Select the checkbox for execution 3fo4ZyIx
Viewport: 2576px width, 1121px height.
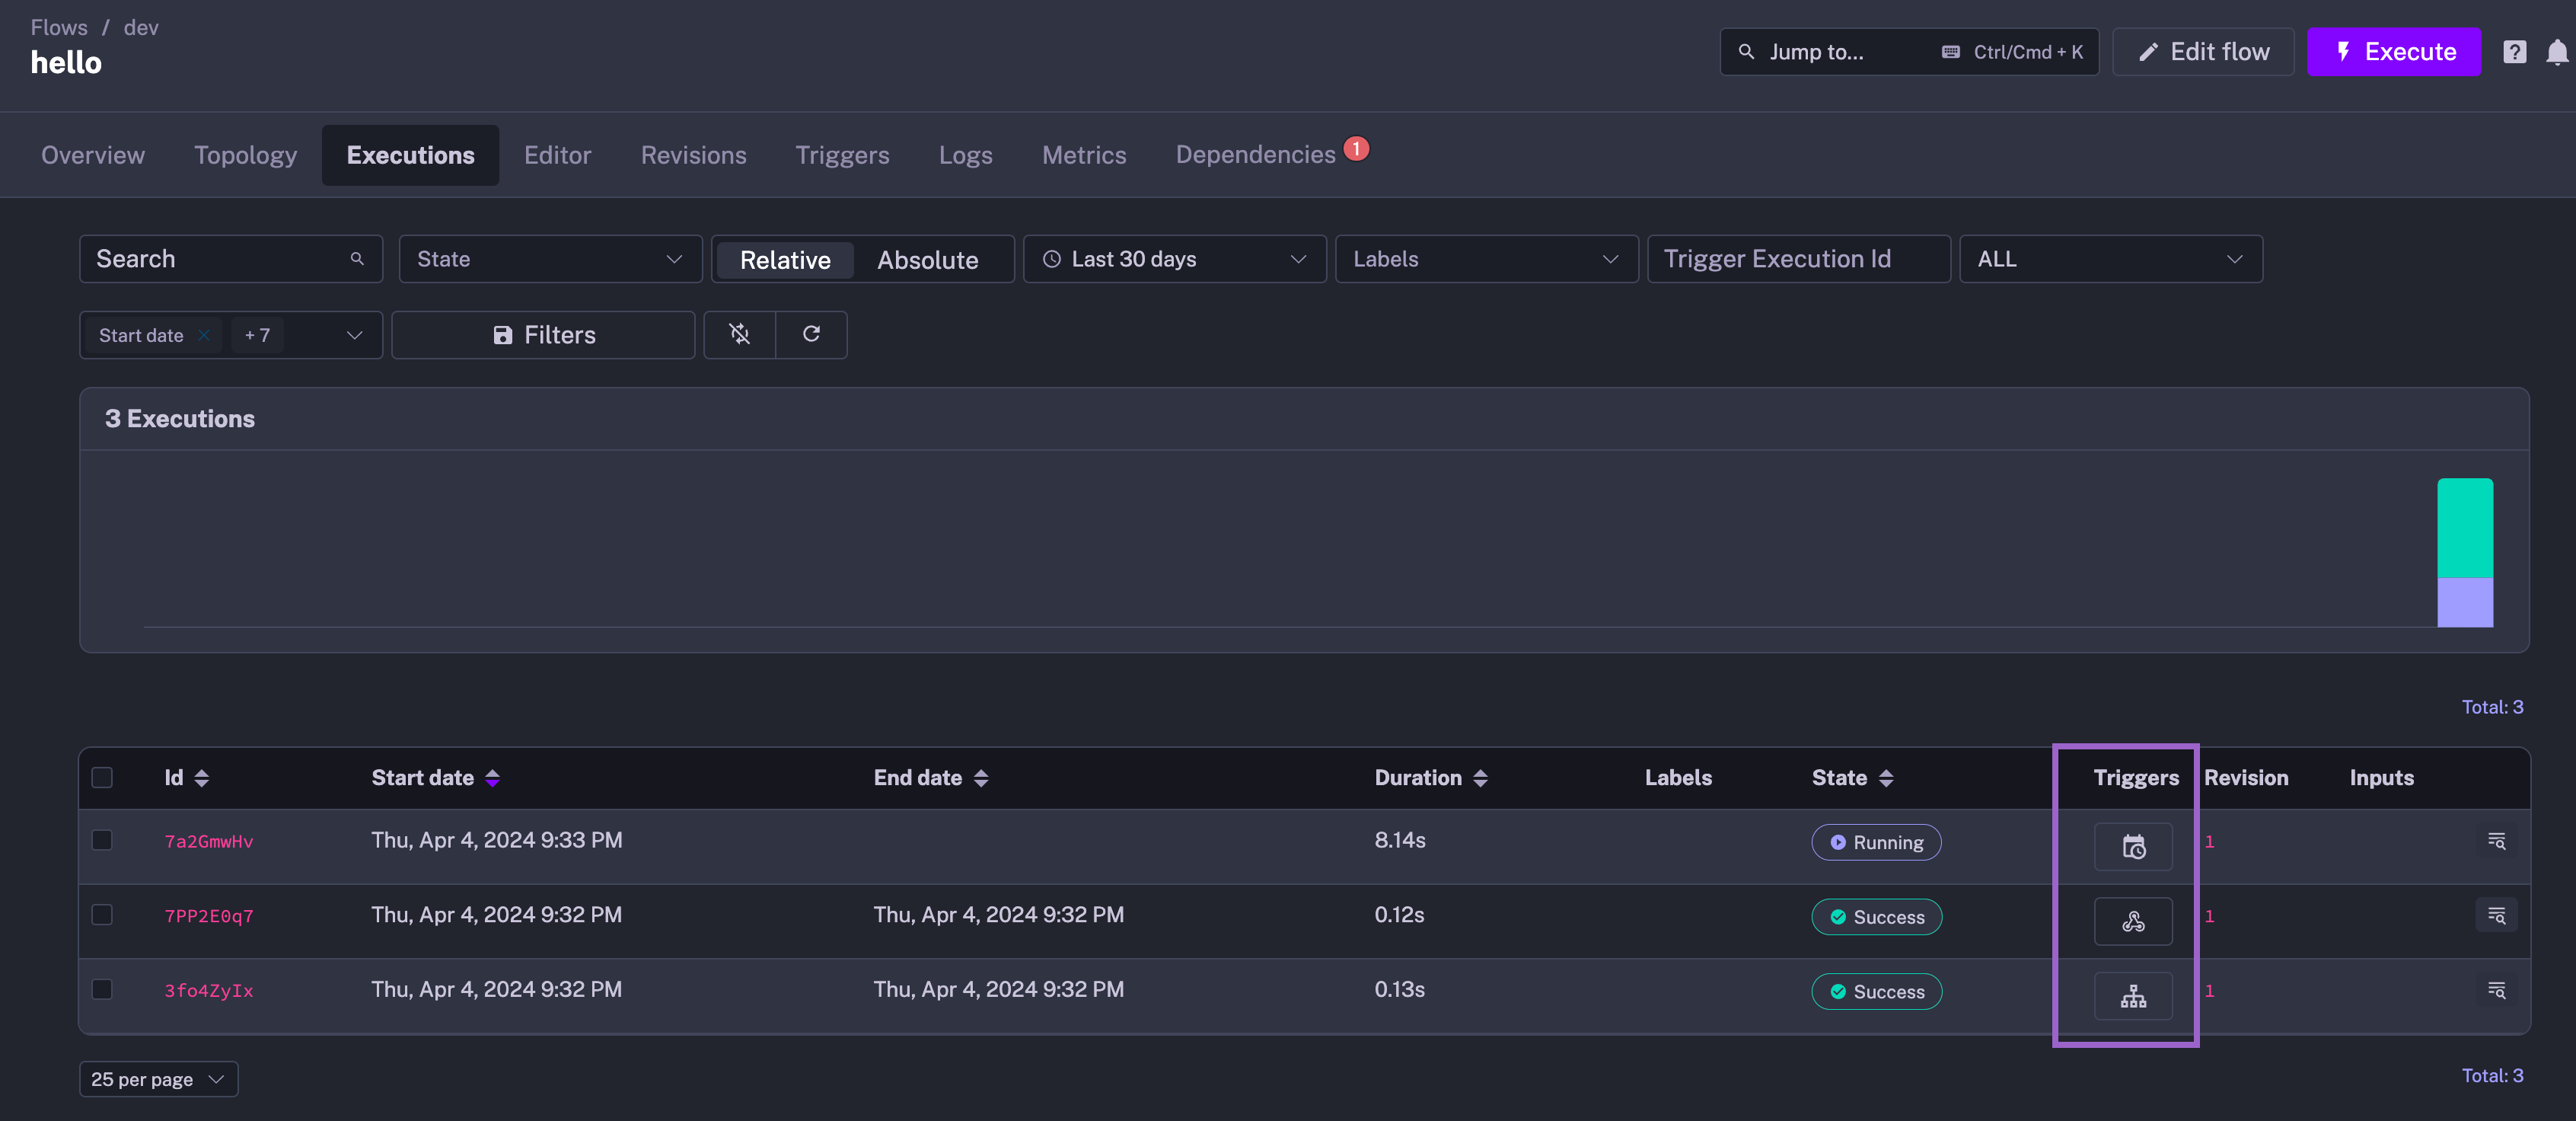[102, 989]
